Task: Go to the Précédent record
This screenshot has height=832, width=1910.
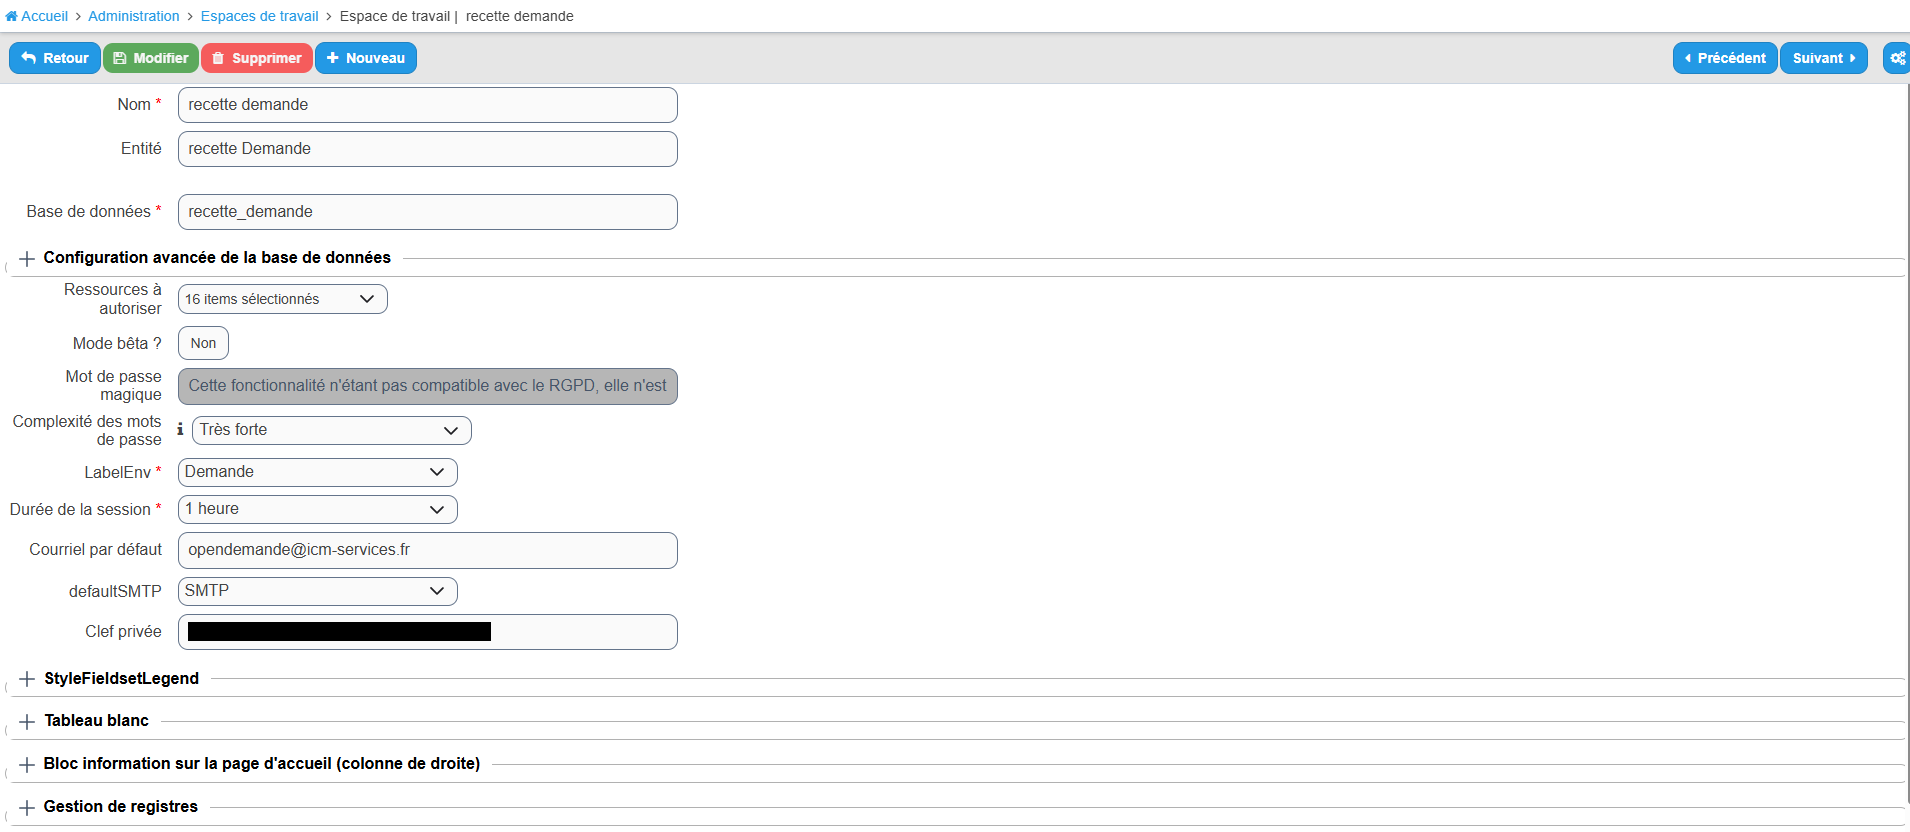Action: (x=1725, y=58)
